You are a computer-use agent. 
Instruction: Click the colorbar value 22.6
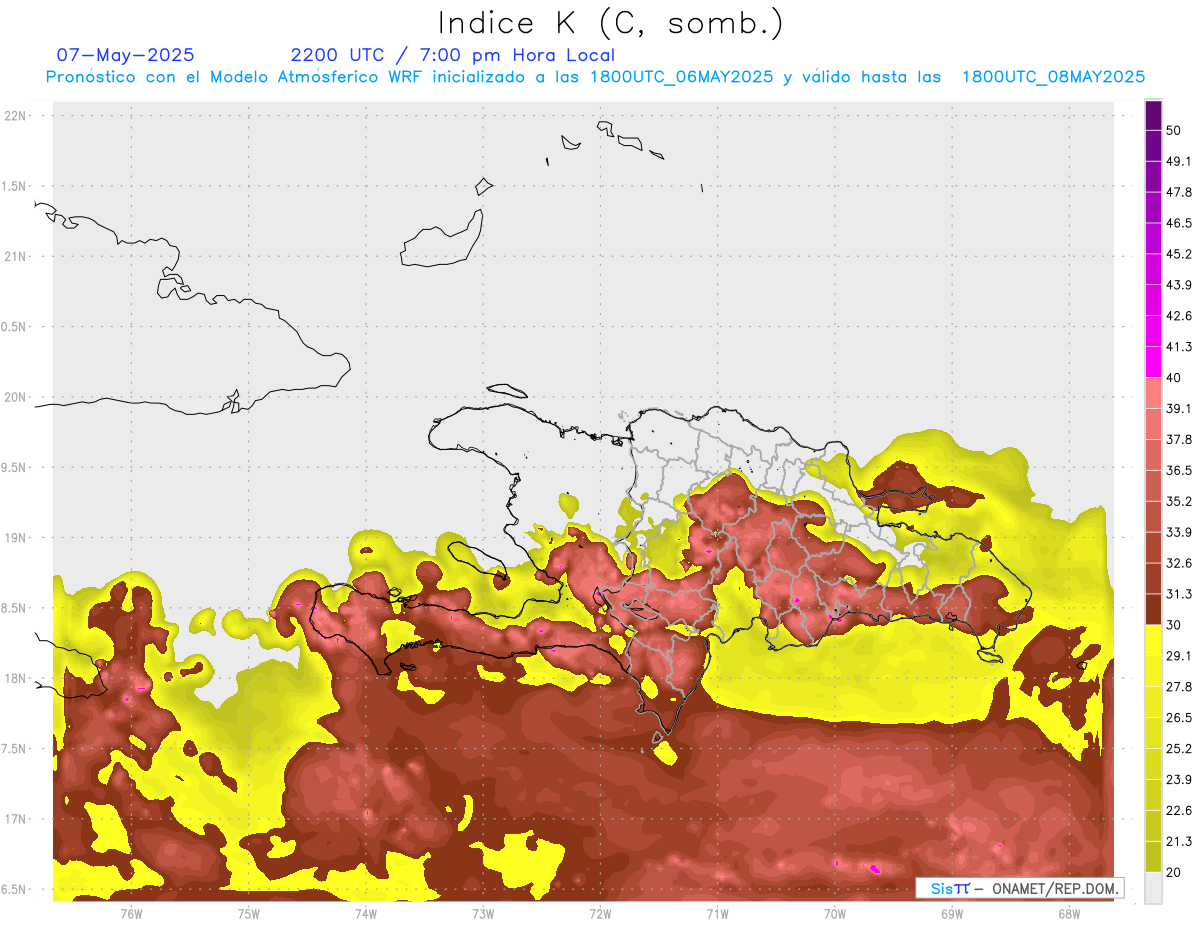coord(1178,810)
